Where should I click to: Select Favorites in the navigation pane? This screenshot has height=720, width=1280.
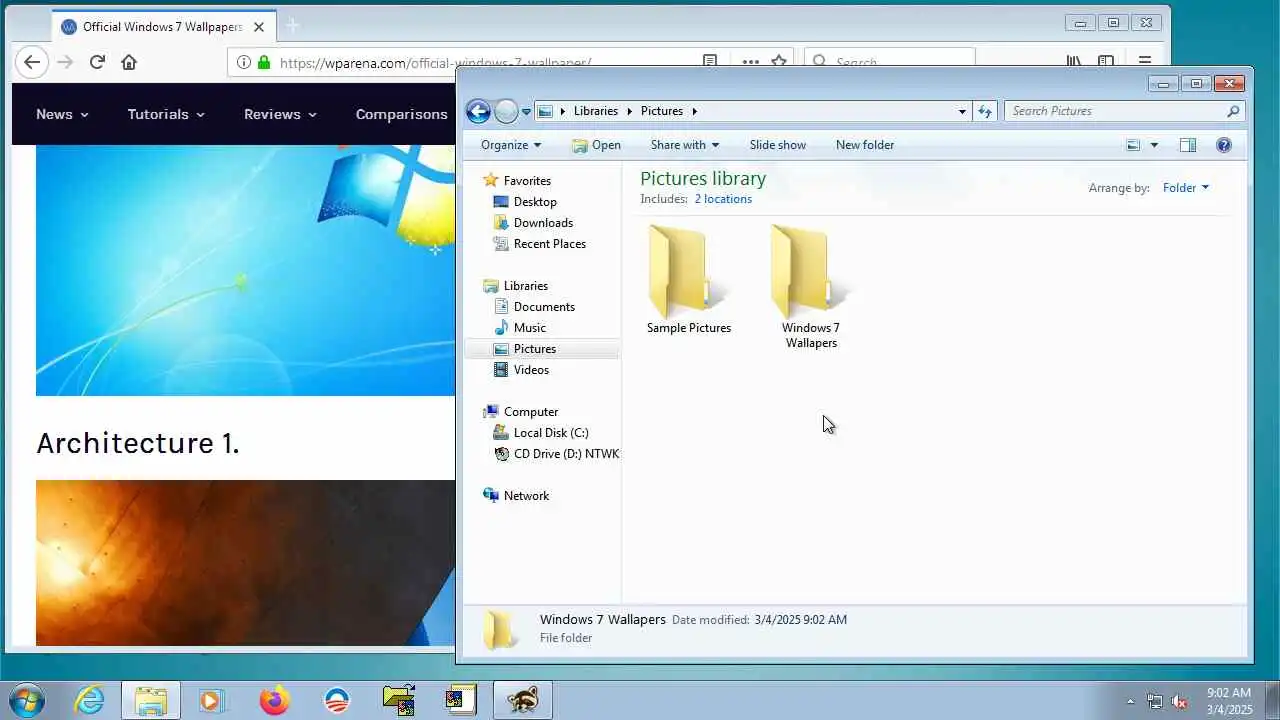527,181
